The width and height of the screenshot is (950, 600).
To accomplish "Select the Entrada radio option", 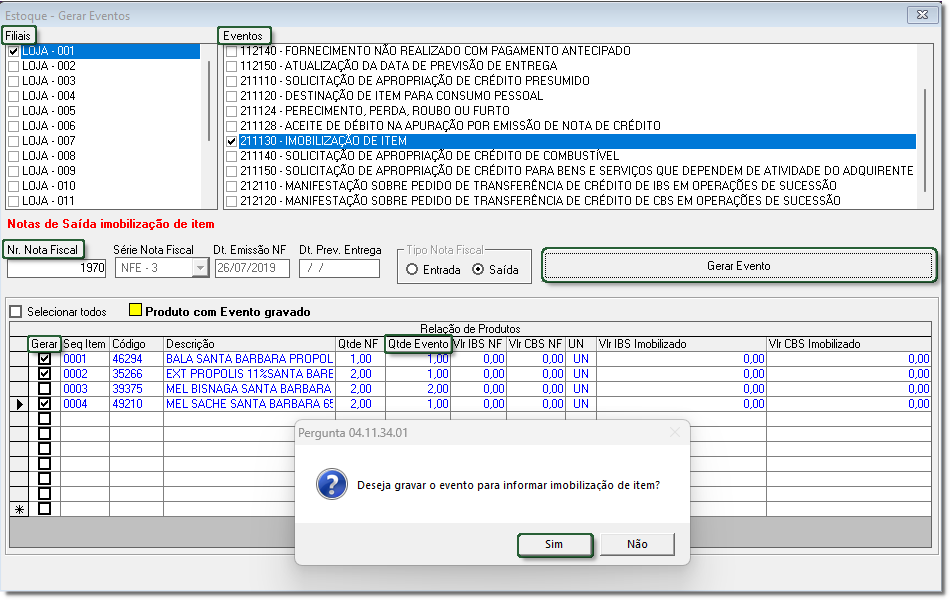I will click(x=412, y=270).
